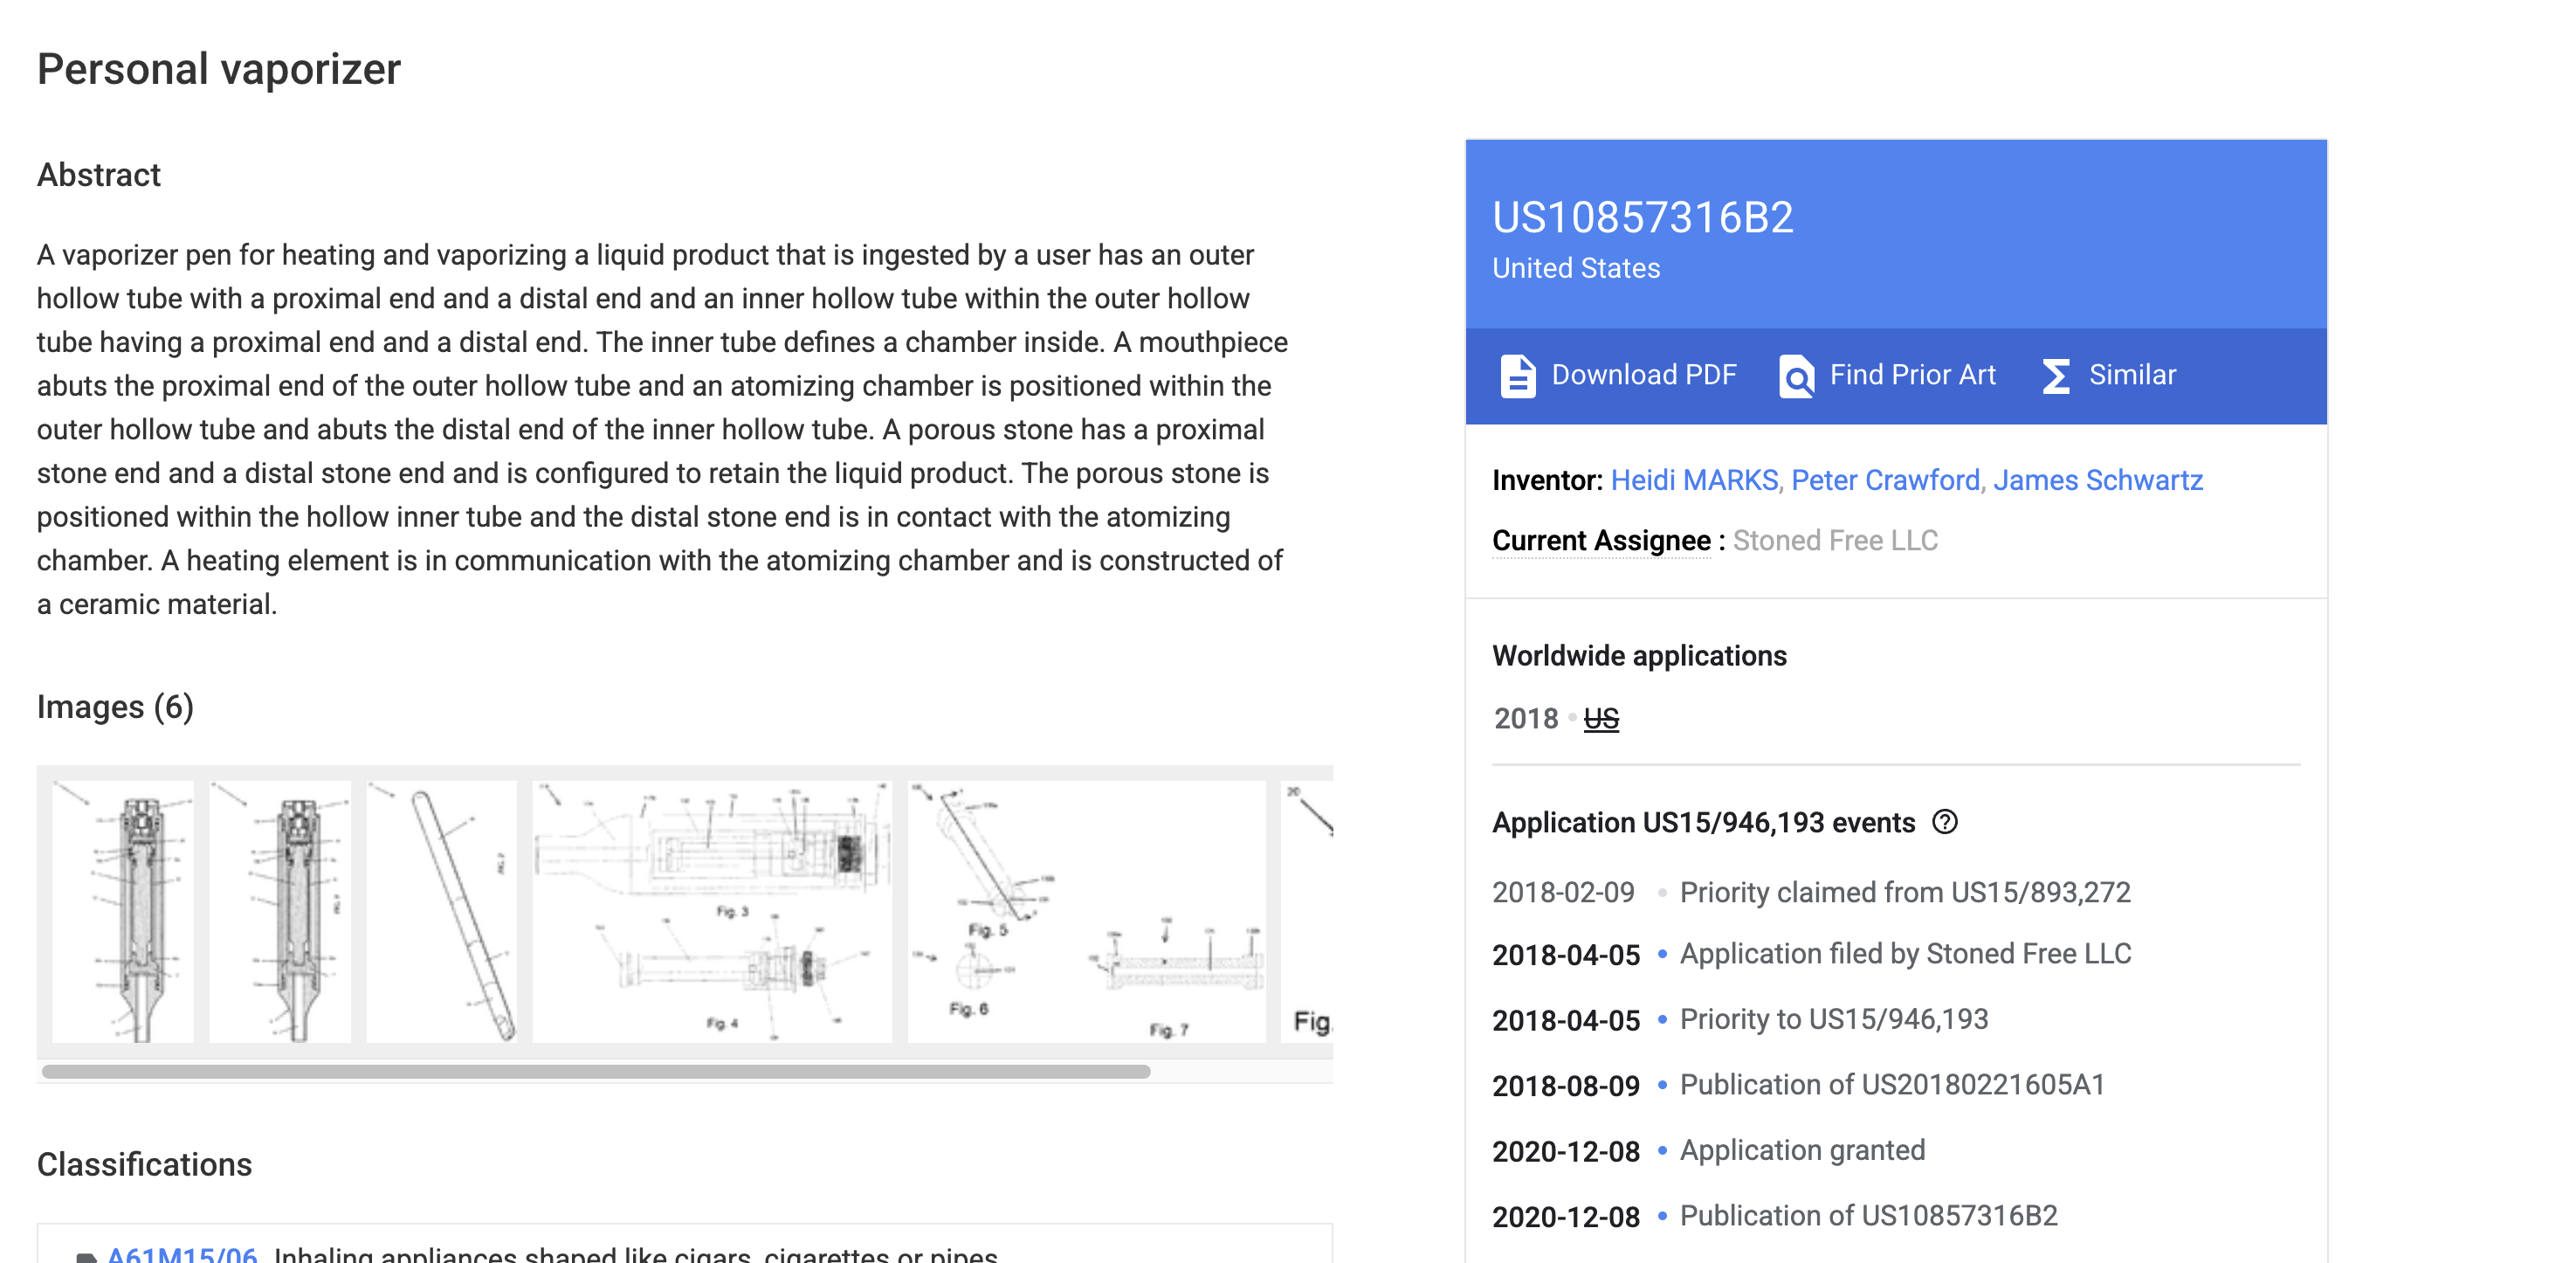
Task: Open the help icon beside Application events
Action: point(1944,822)
